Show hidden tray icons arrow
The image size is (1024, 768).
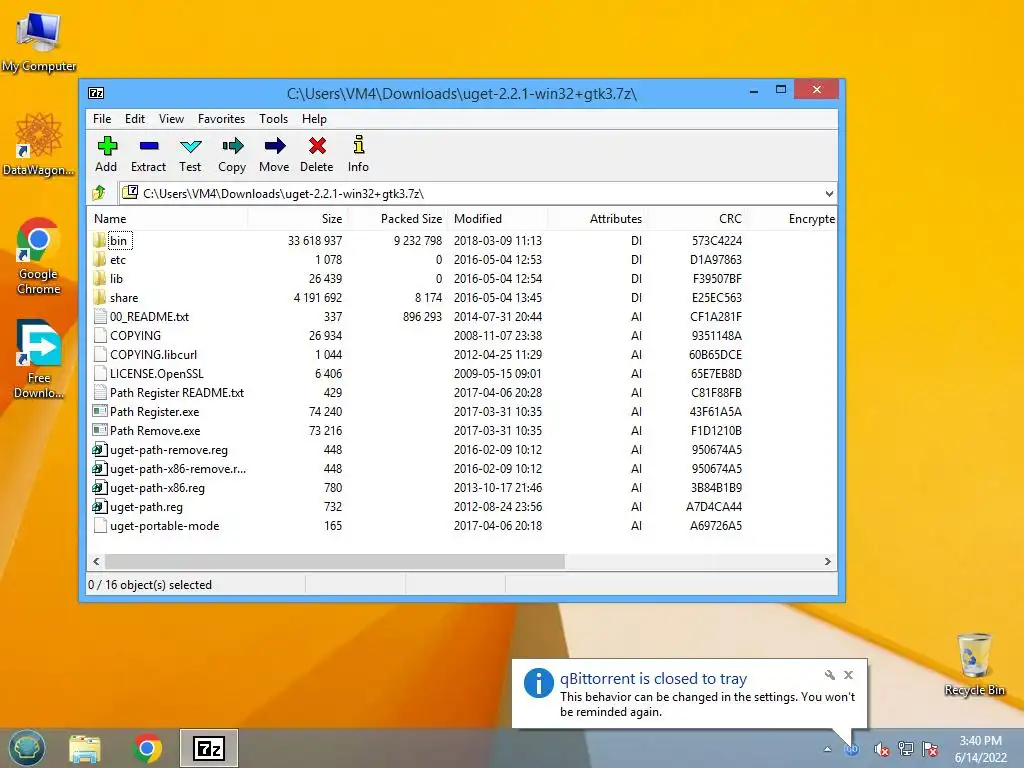pos(827,749)
